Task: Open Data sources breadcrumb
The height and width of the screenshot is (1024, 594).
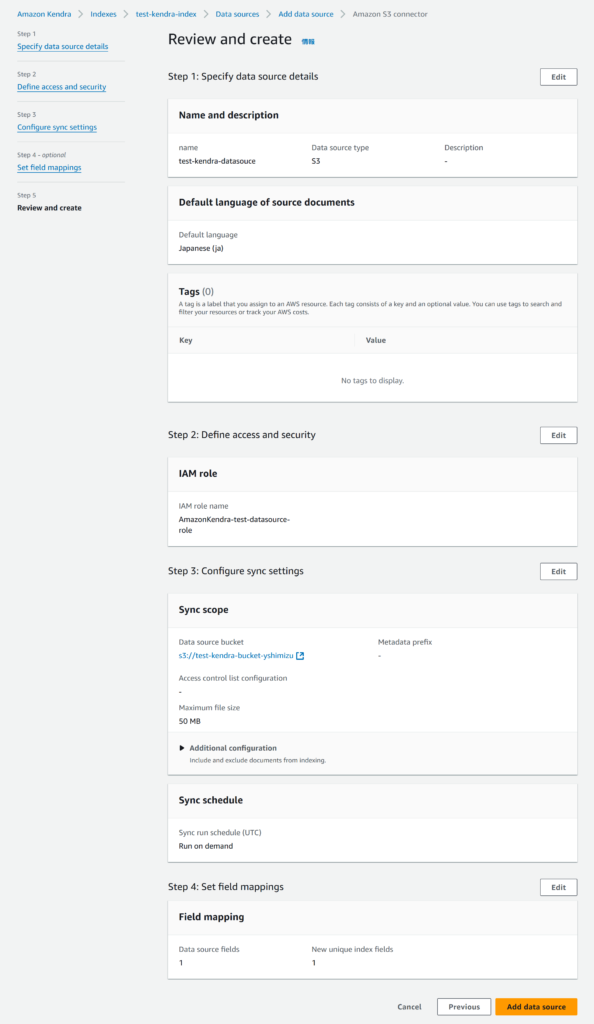Action: click(237, 14)
